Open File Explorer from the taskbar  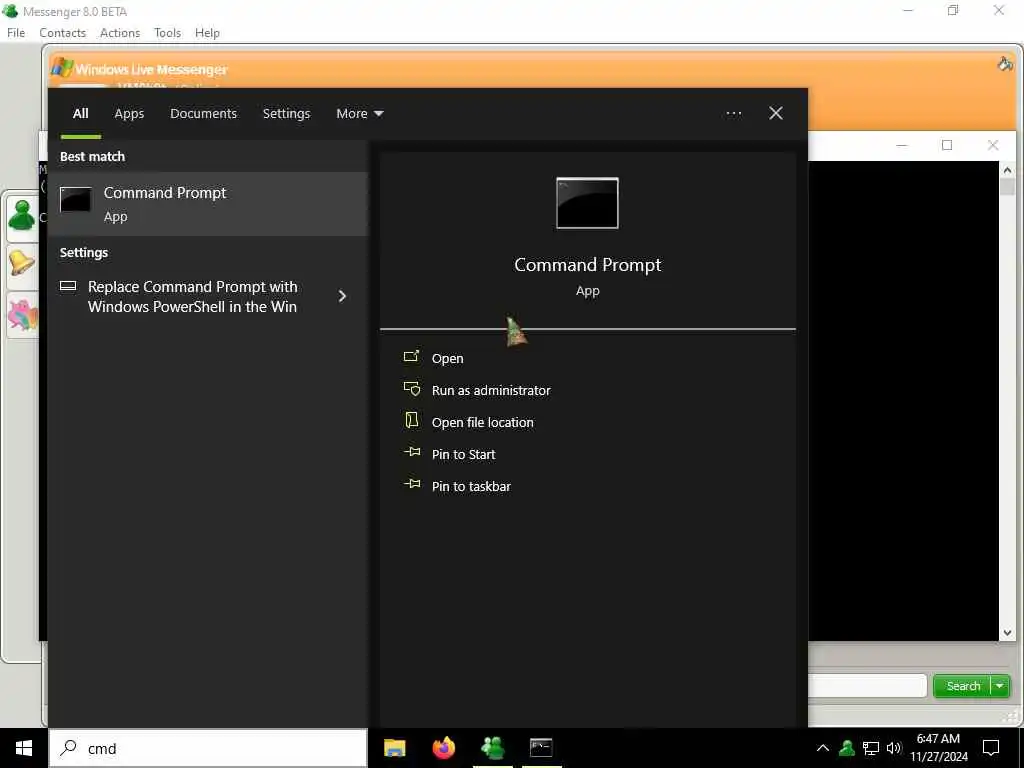[394, 748]
